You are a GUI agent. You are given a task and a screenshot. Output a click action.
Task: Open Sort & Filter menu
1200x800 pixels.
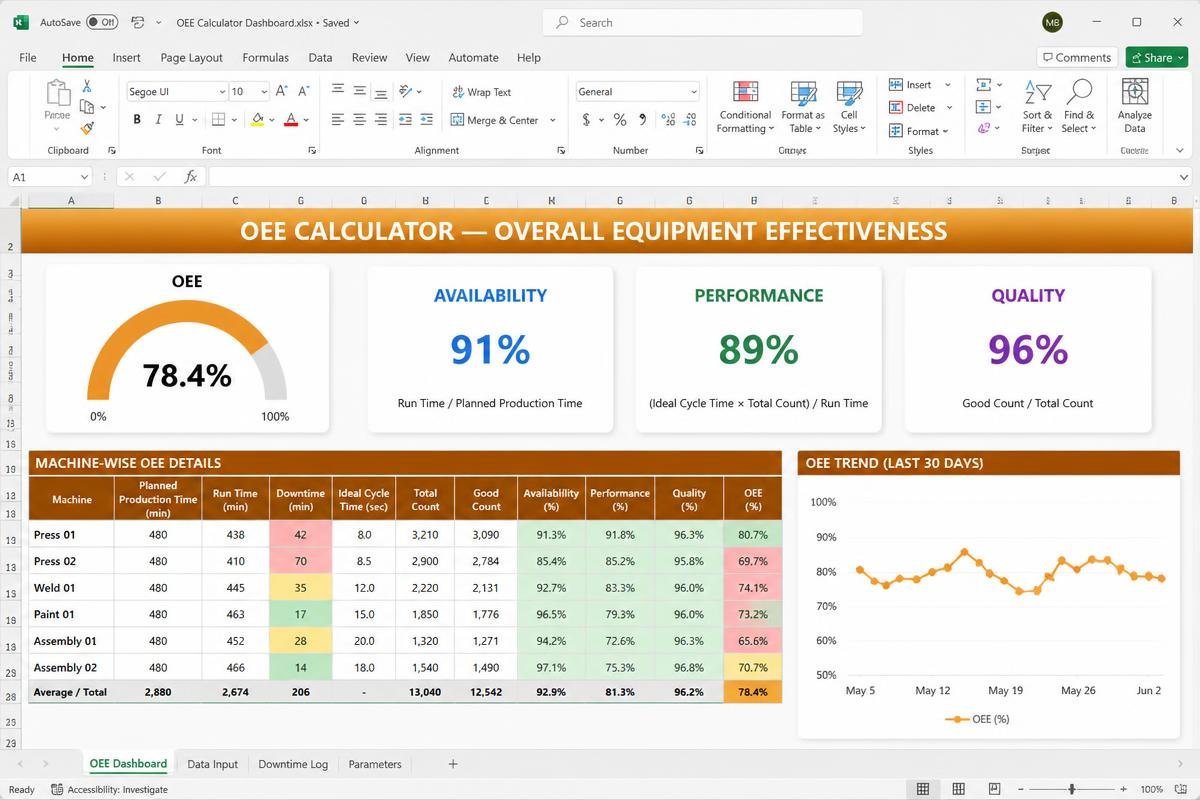click(1037, 107)
